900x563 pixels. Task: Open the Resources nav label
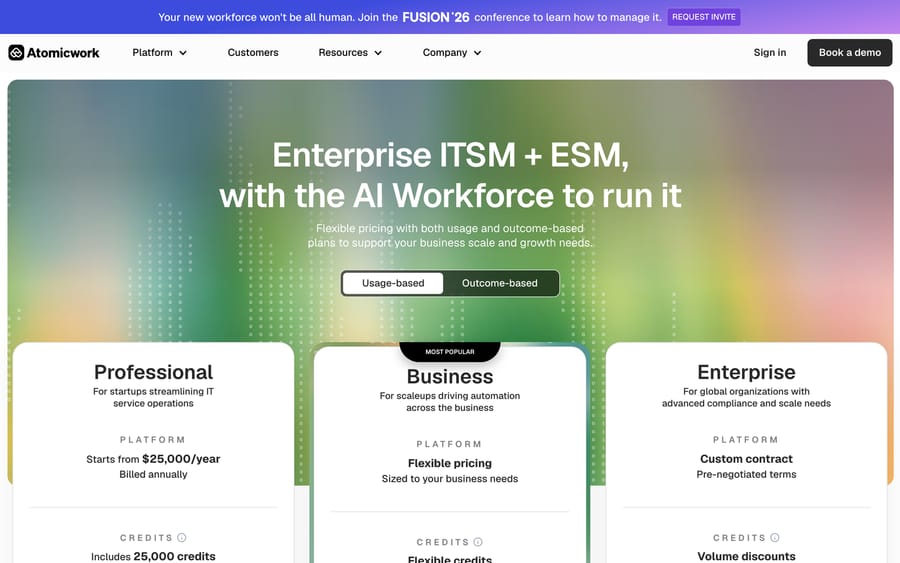click(x=343, y=52)
